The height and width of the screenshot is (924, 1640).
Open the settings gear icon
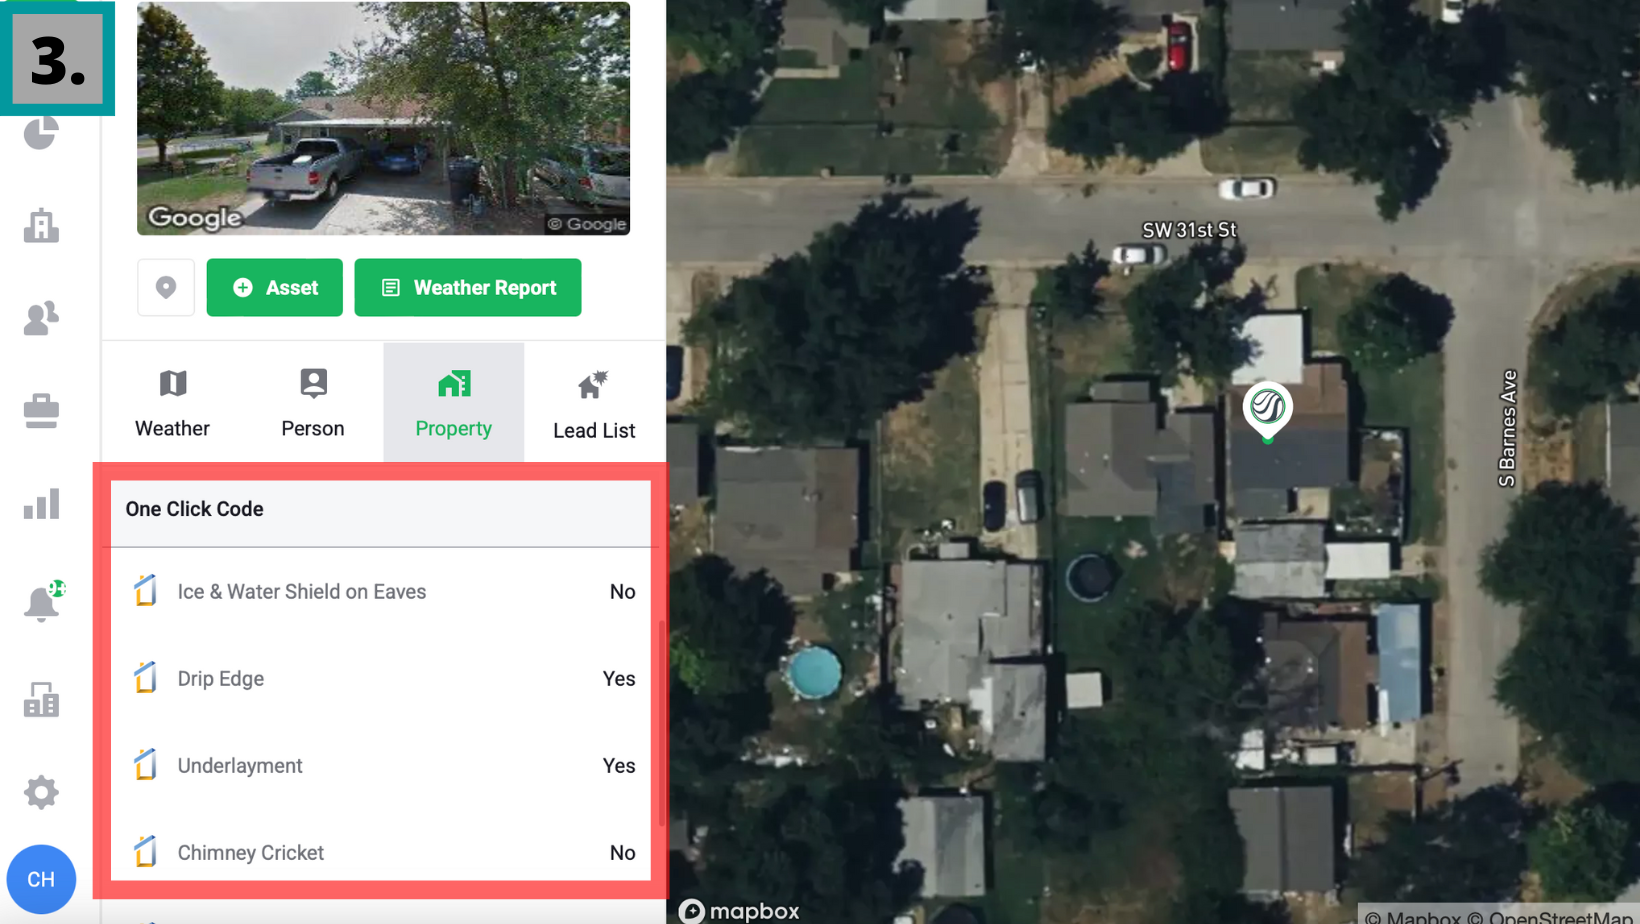coord(41,793)
